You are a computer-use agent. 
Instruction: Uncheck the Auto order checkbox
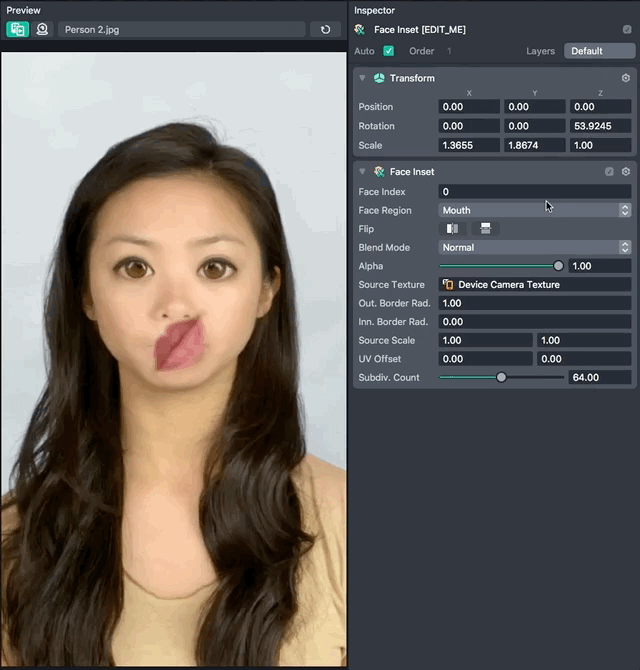click(388, 51)
